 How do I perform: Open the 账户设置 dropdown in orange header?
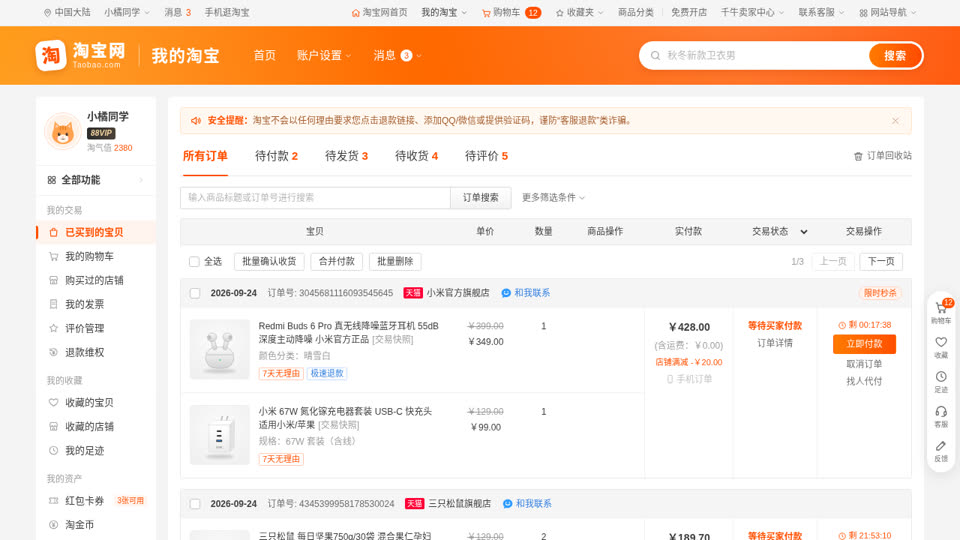324,56
